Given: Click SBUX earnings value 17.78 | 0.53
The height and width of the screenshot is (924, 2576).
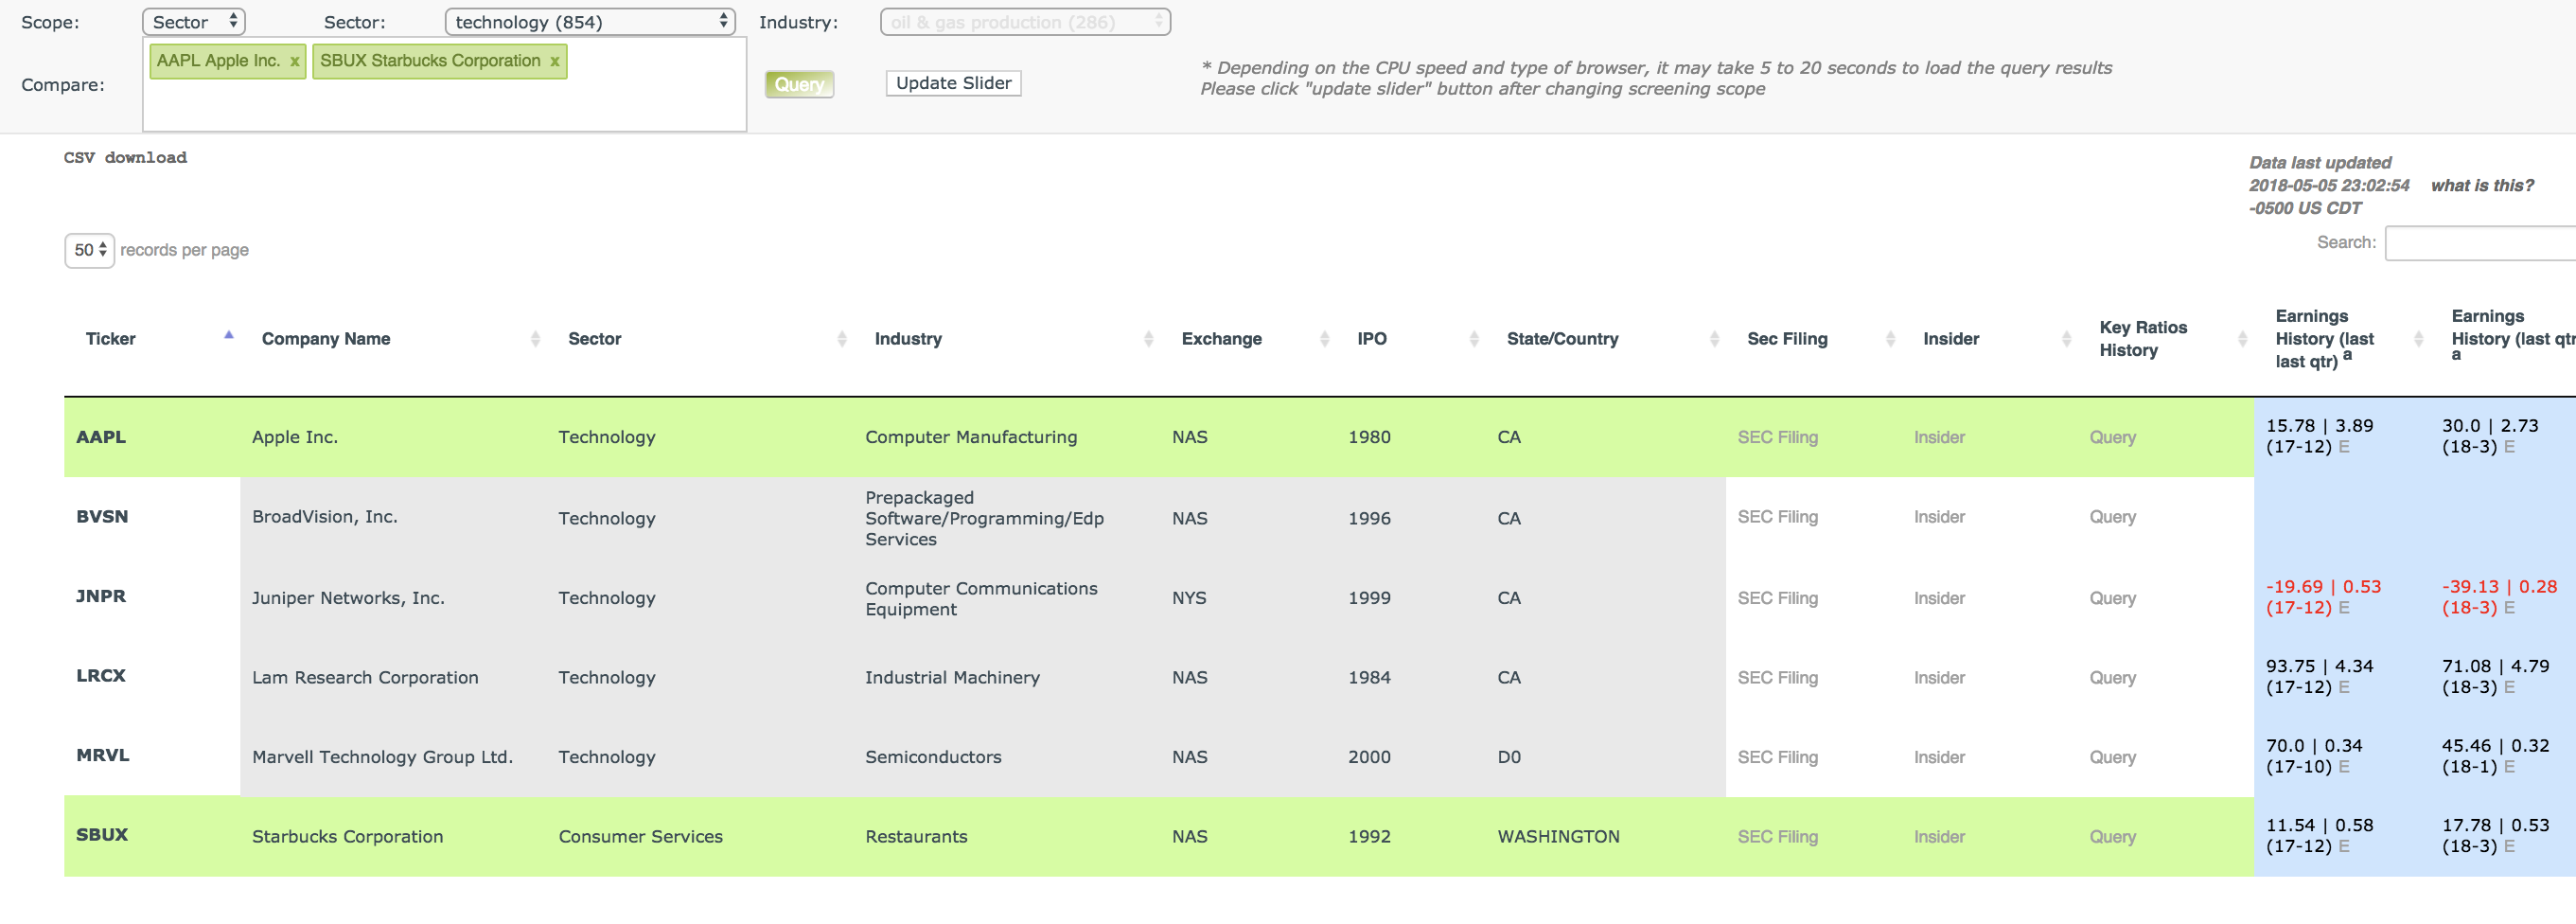Looking at the screenshot, I should click(x=2495, y=826).
